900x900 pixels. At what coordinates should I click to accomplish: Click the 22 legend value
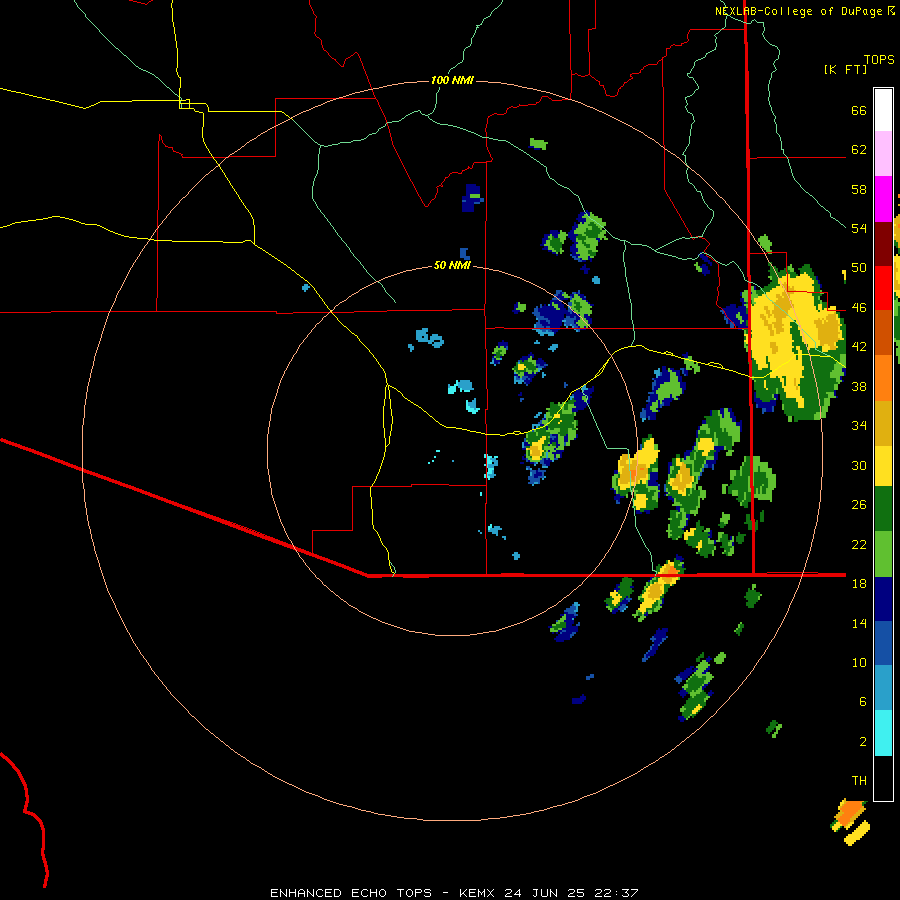[x=859, y=545]
